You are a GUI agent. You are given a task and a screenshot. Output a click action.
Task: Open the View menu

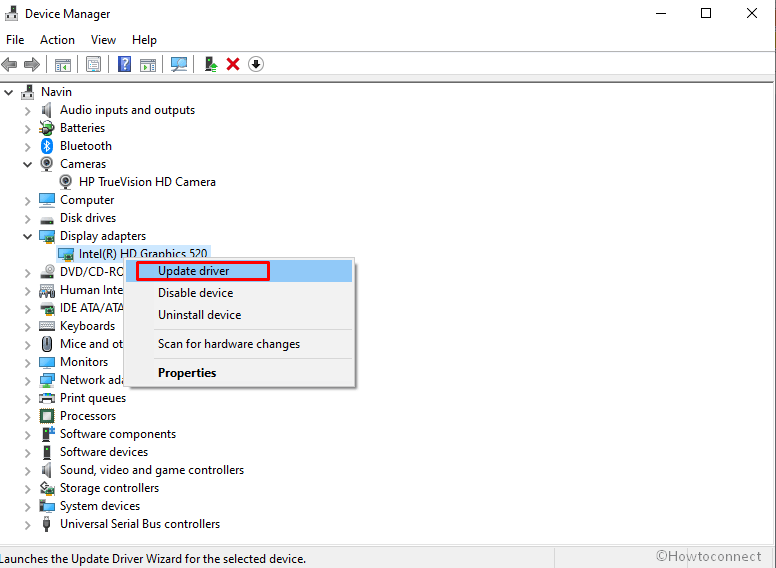[x=103, y=40]
